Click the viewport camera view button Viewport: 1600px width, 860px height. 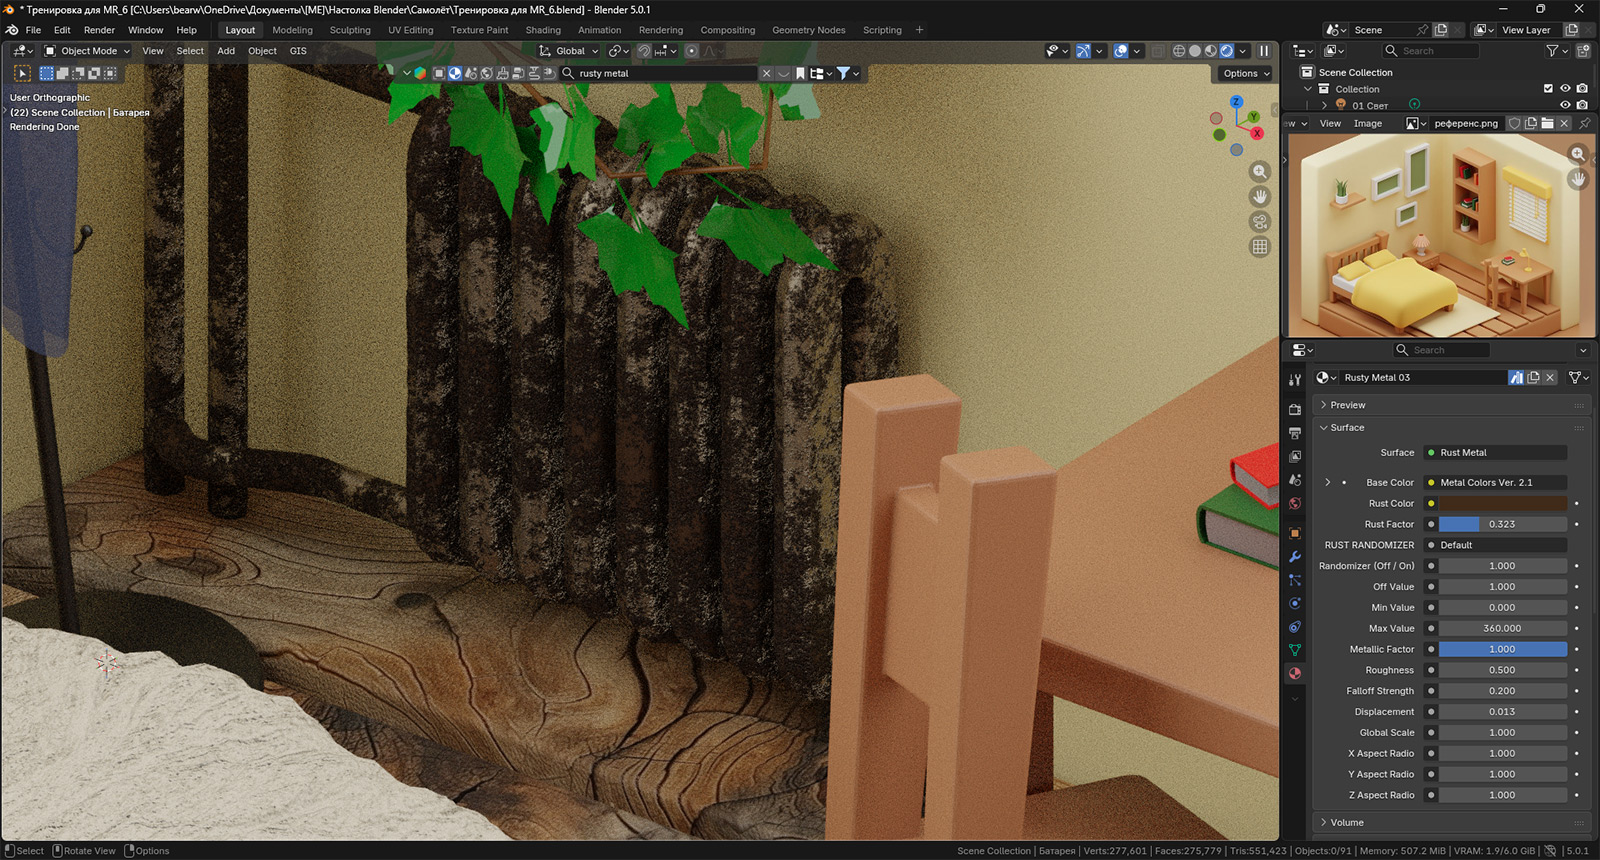tap(1260, 222)
